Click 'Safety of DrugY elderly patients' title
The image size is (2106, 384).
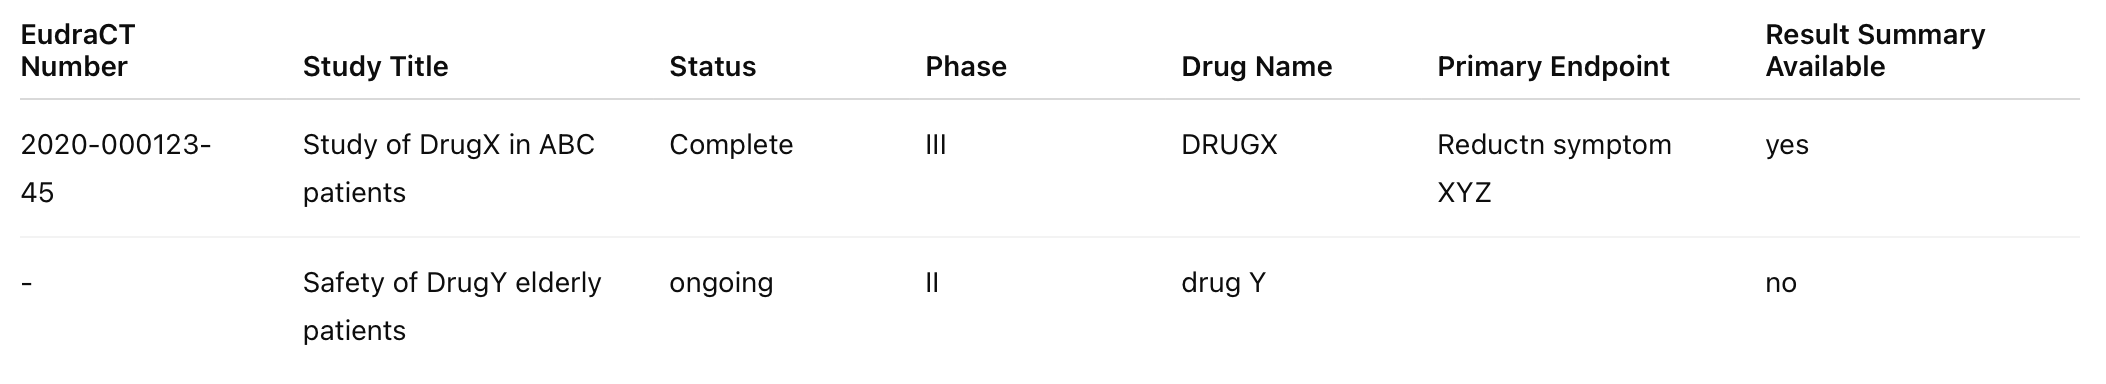tap(452, 306)
